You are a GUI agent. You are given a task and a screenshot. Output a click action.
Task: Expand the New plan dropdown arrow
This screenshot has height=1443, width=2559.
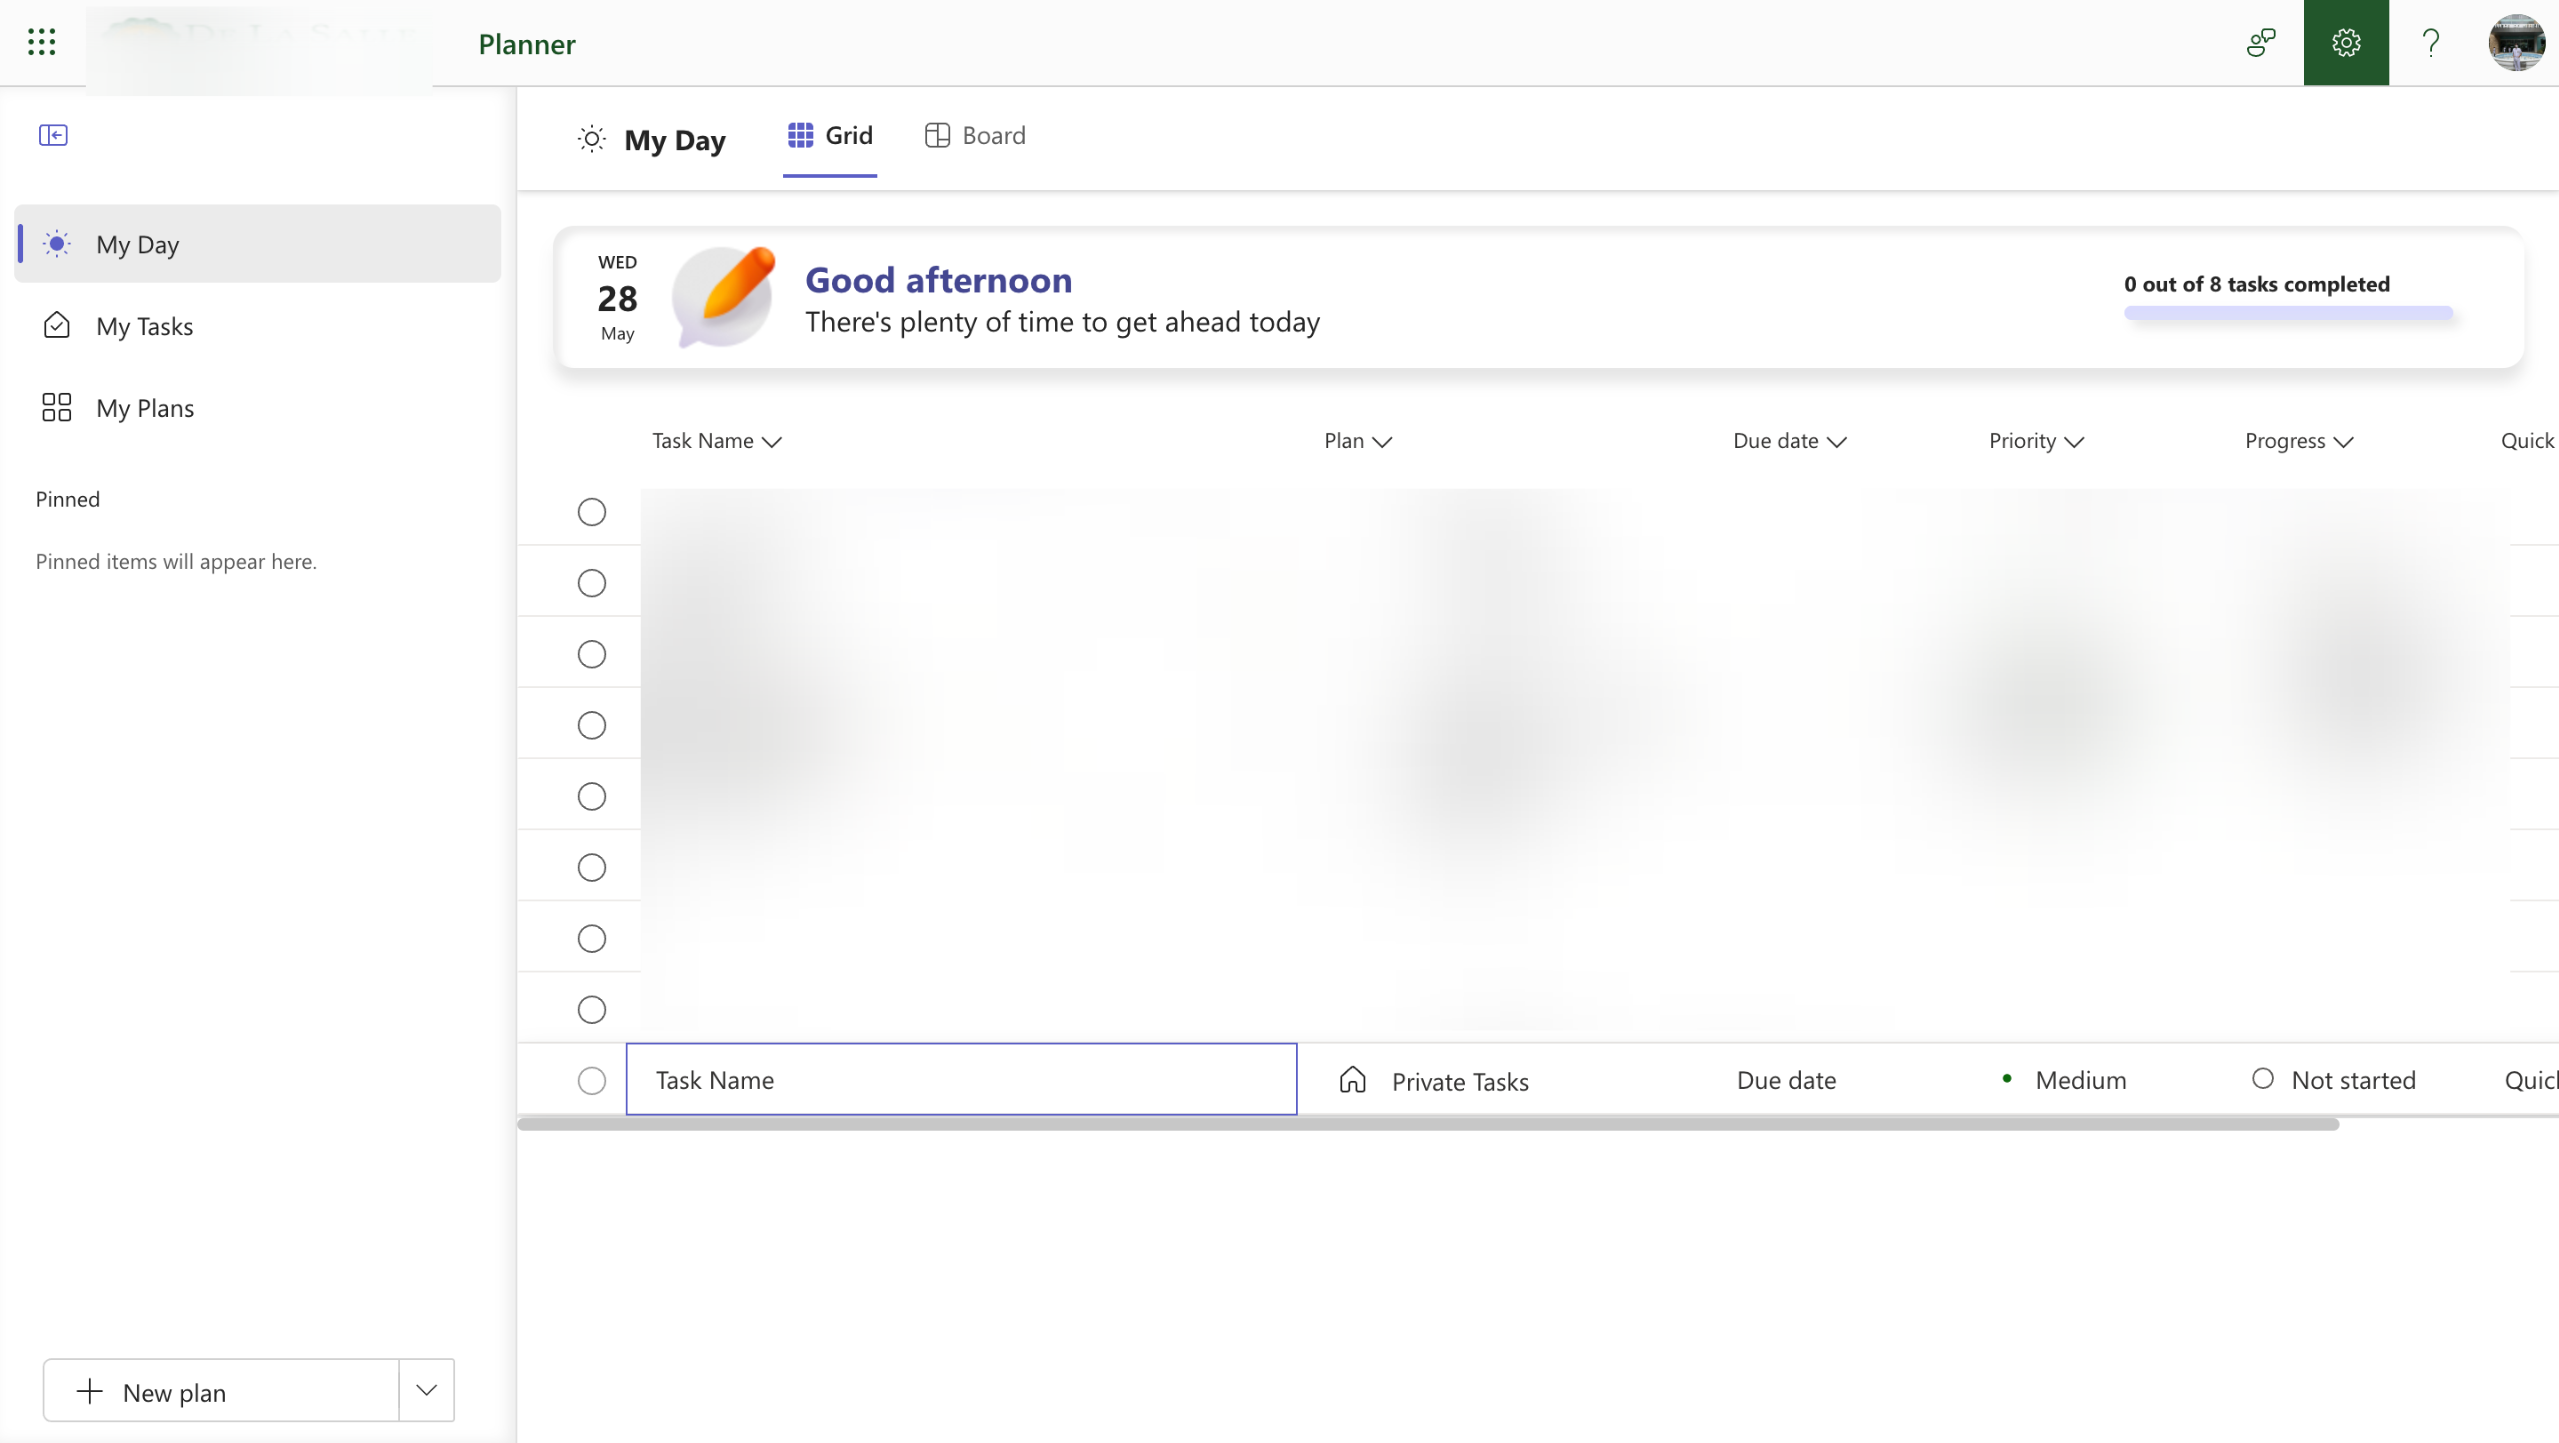point(427,1390)
